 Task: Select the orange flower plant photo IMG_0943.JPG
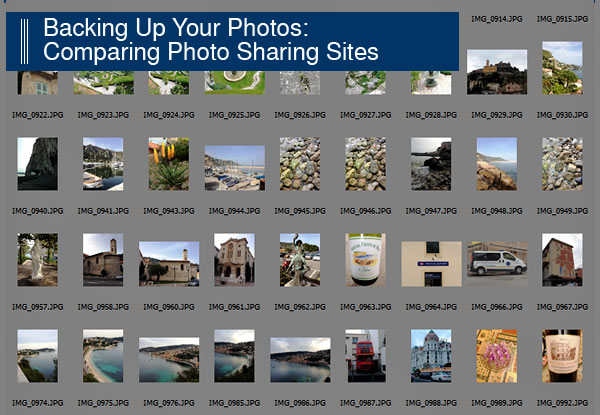point(169,164)
